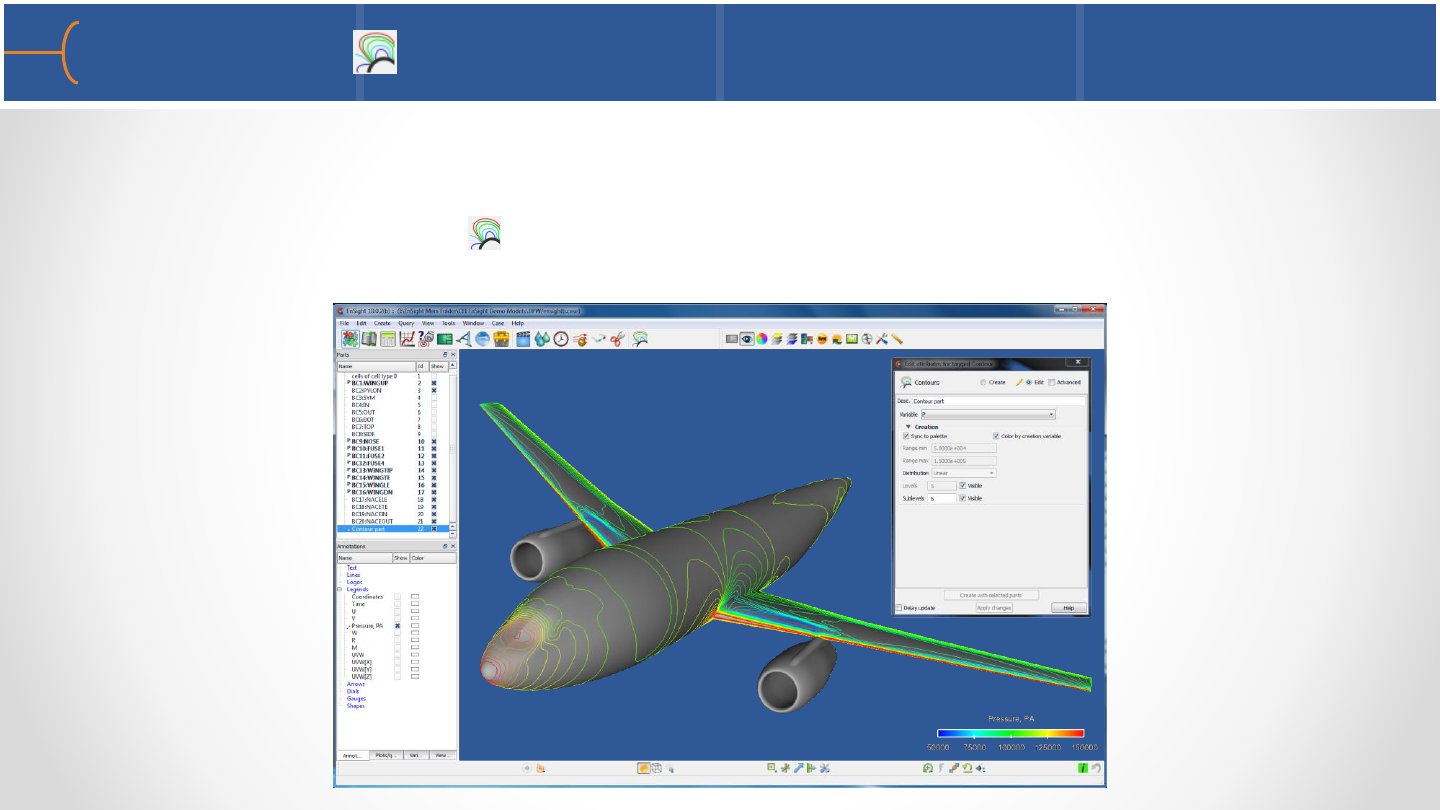Select the Arrows annotation category

356,684
